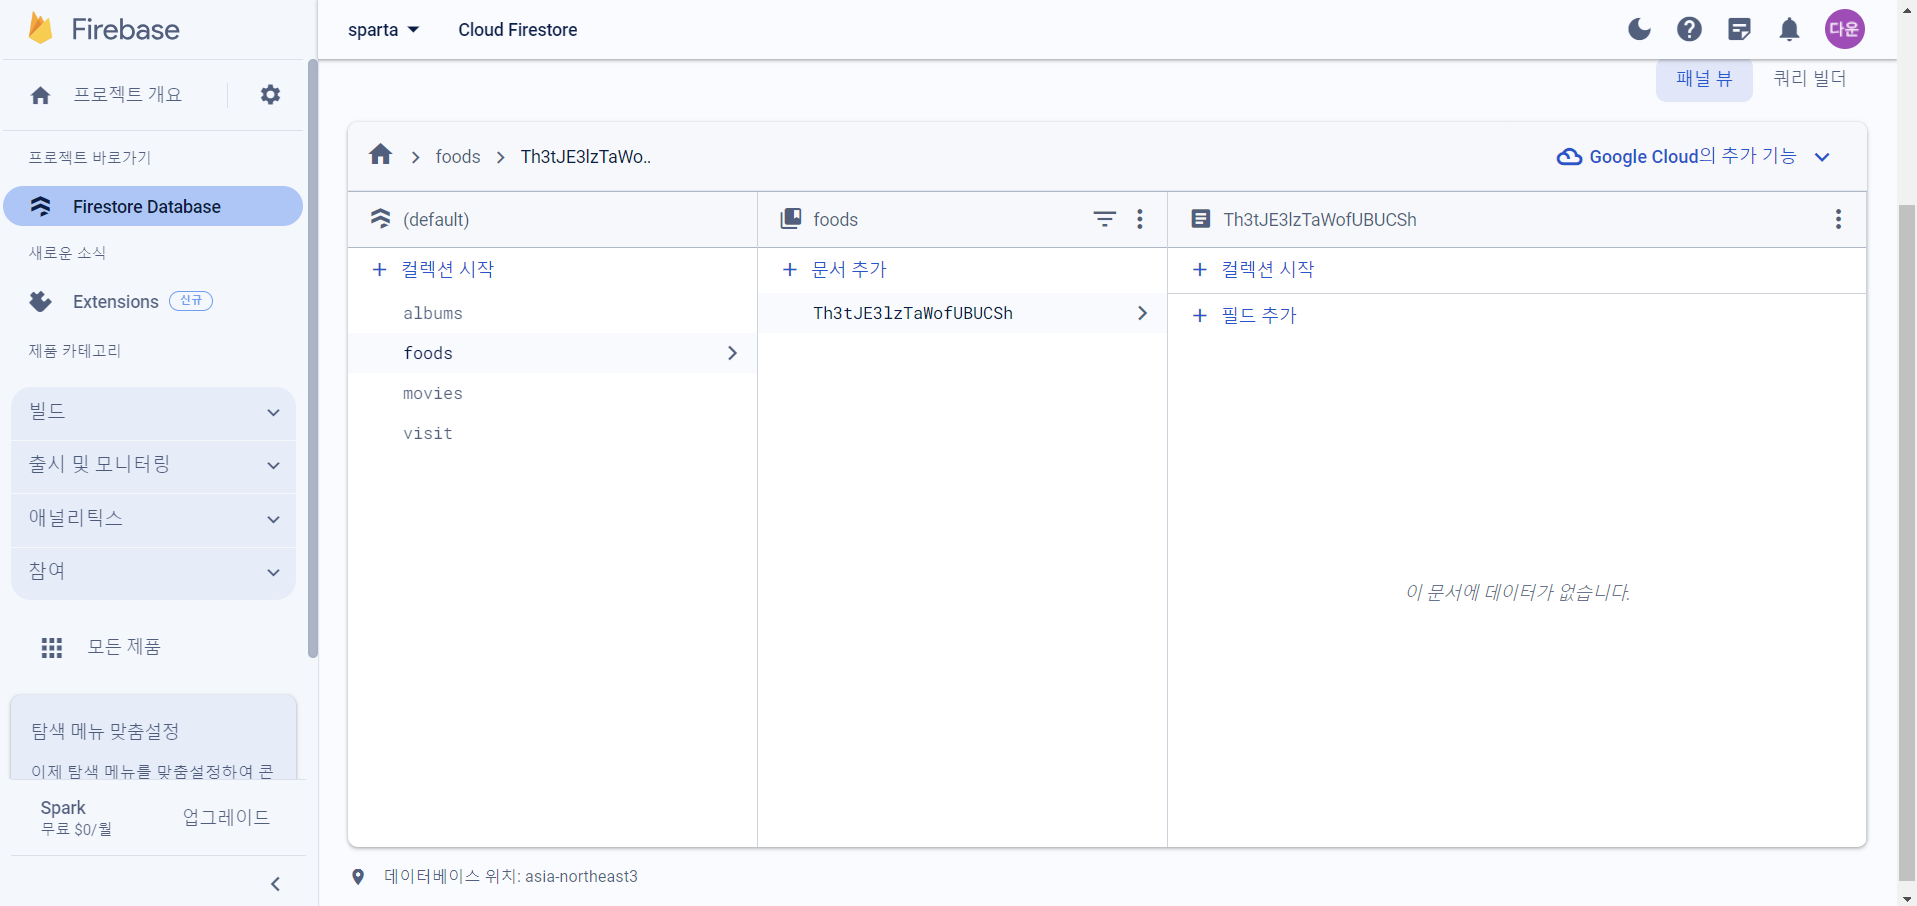This screenshot has height=906, width=1917.
Task: Click the (default) database header
Action: click(x=552, y=219)
